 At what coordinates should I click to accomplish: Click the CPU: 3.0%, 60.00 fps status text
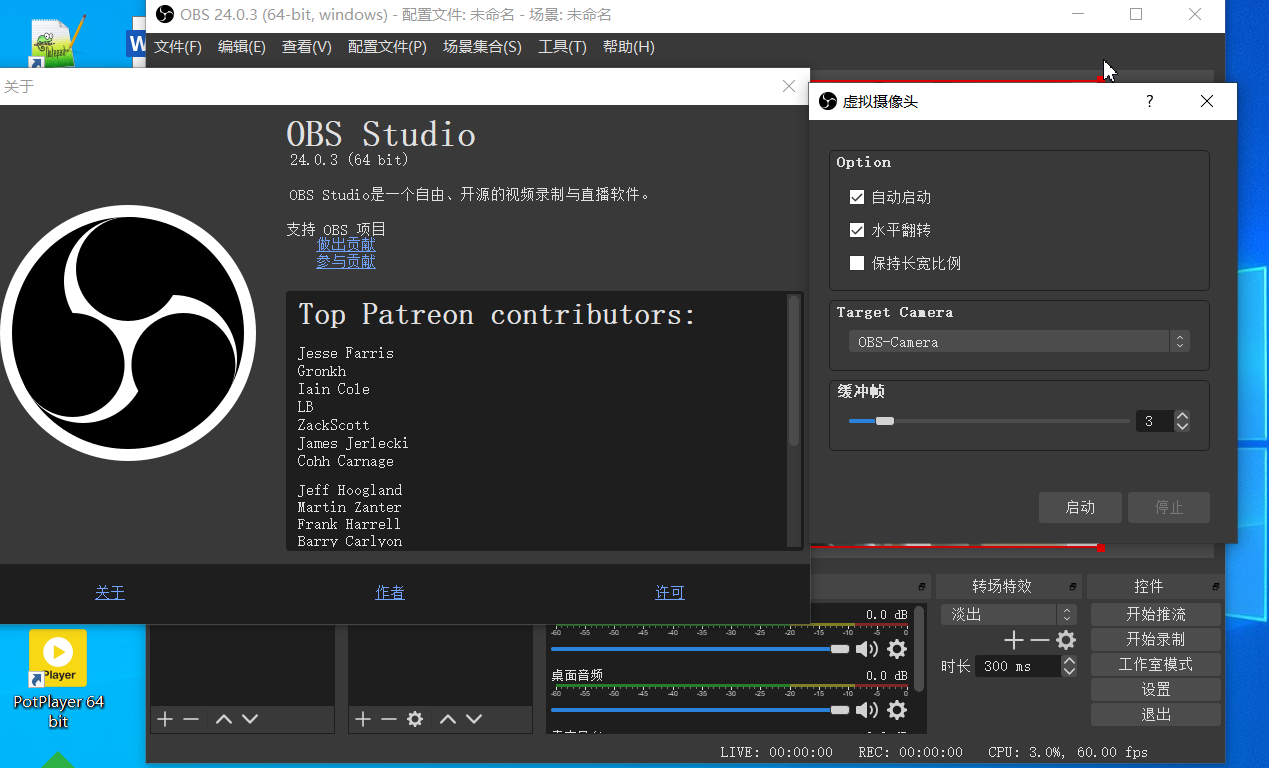(1068, 752)
